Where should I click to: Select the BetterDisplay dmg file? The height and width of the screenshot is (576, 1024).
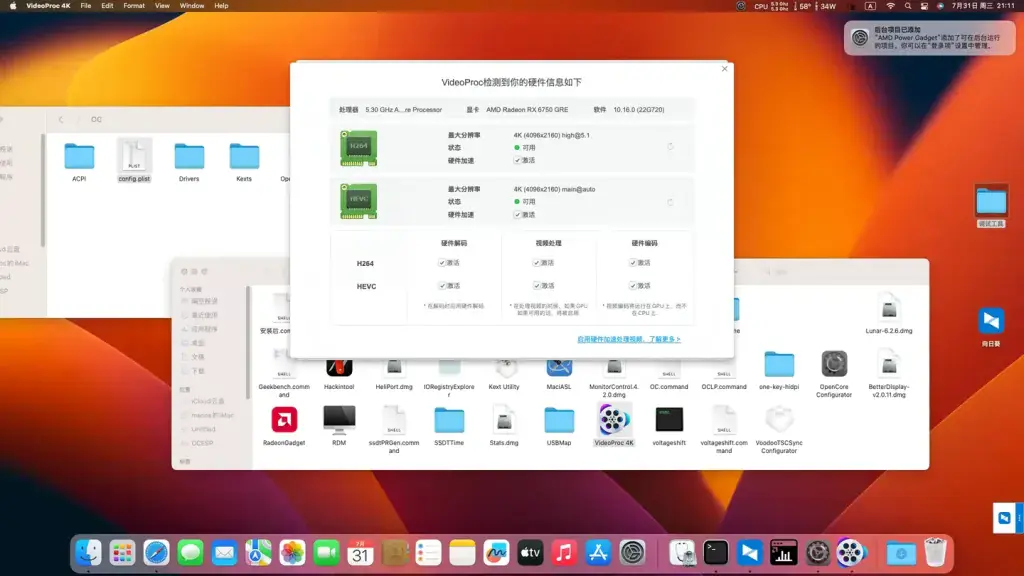[x=889, y=364]
